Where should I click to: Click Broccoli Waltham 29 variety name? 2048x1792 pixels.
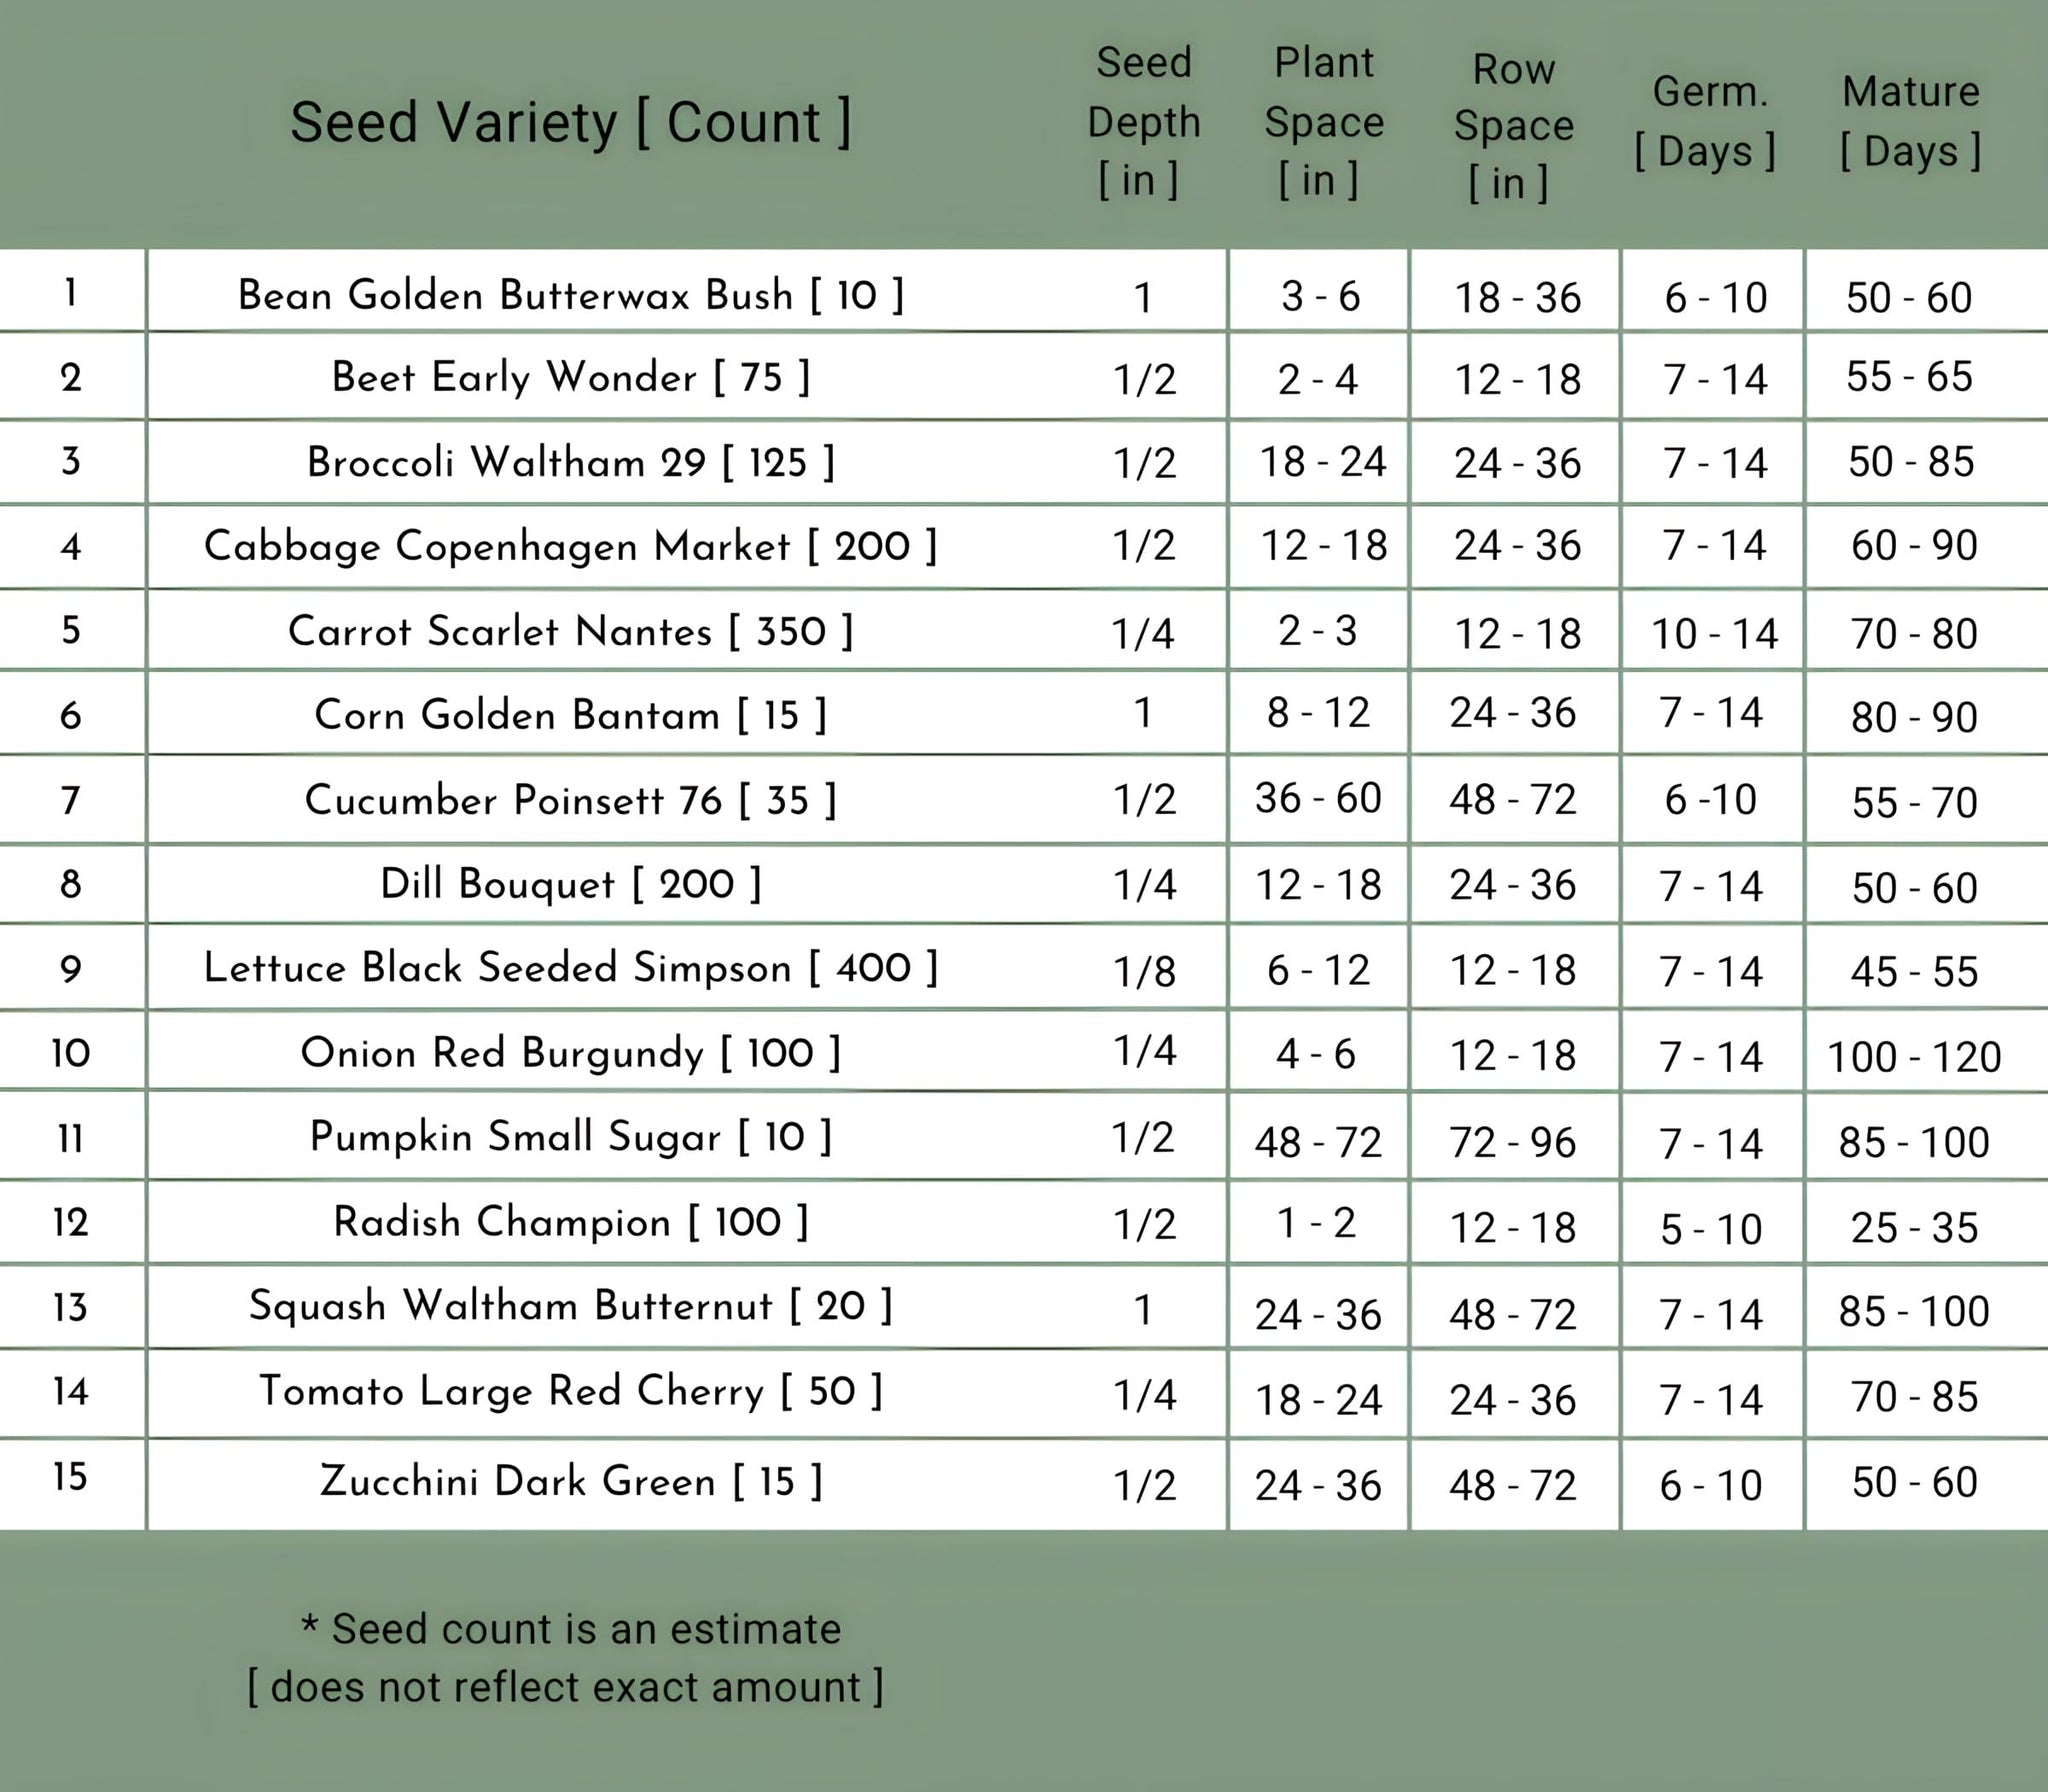tap(570, 462)
